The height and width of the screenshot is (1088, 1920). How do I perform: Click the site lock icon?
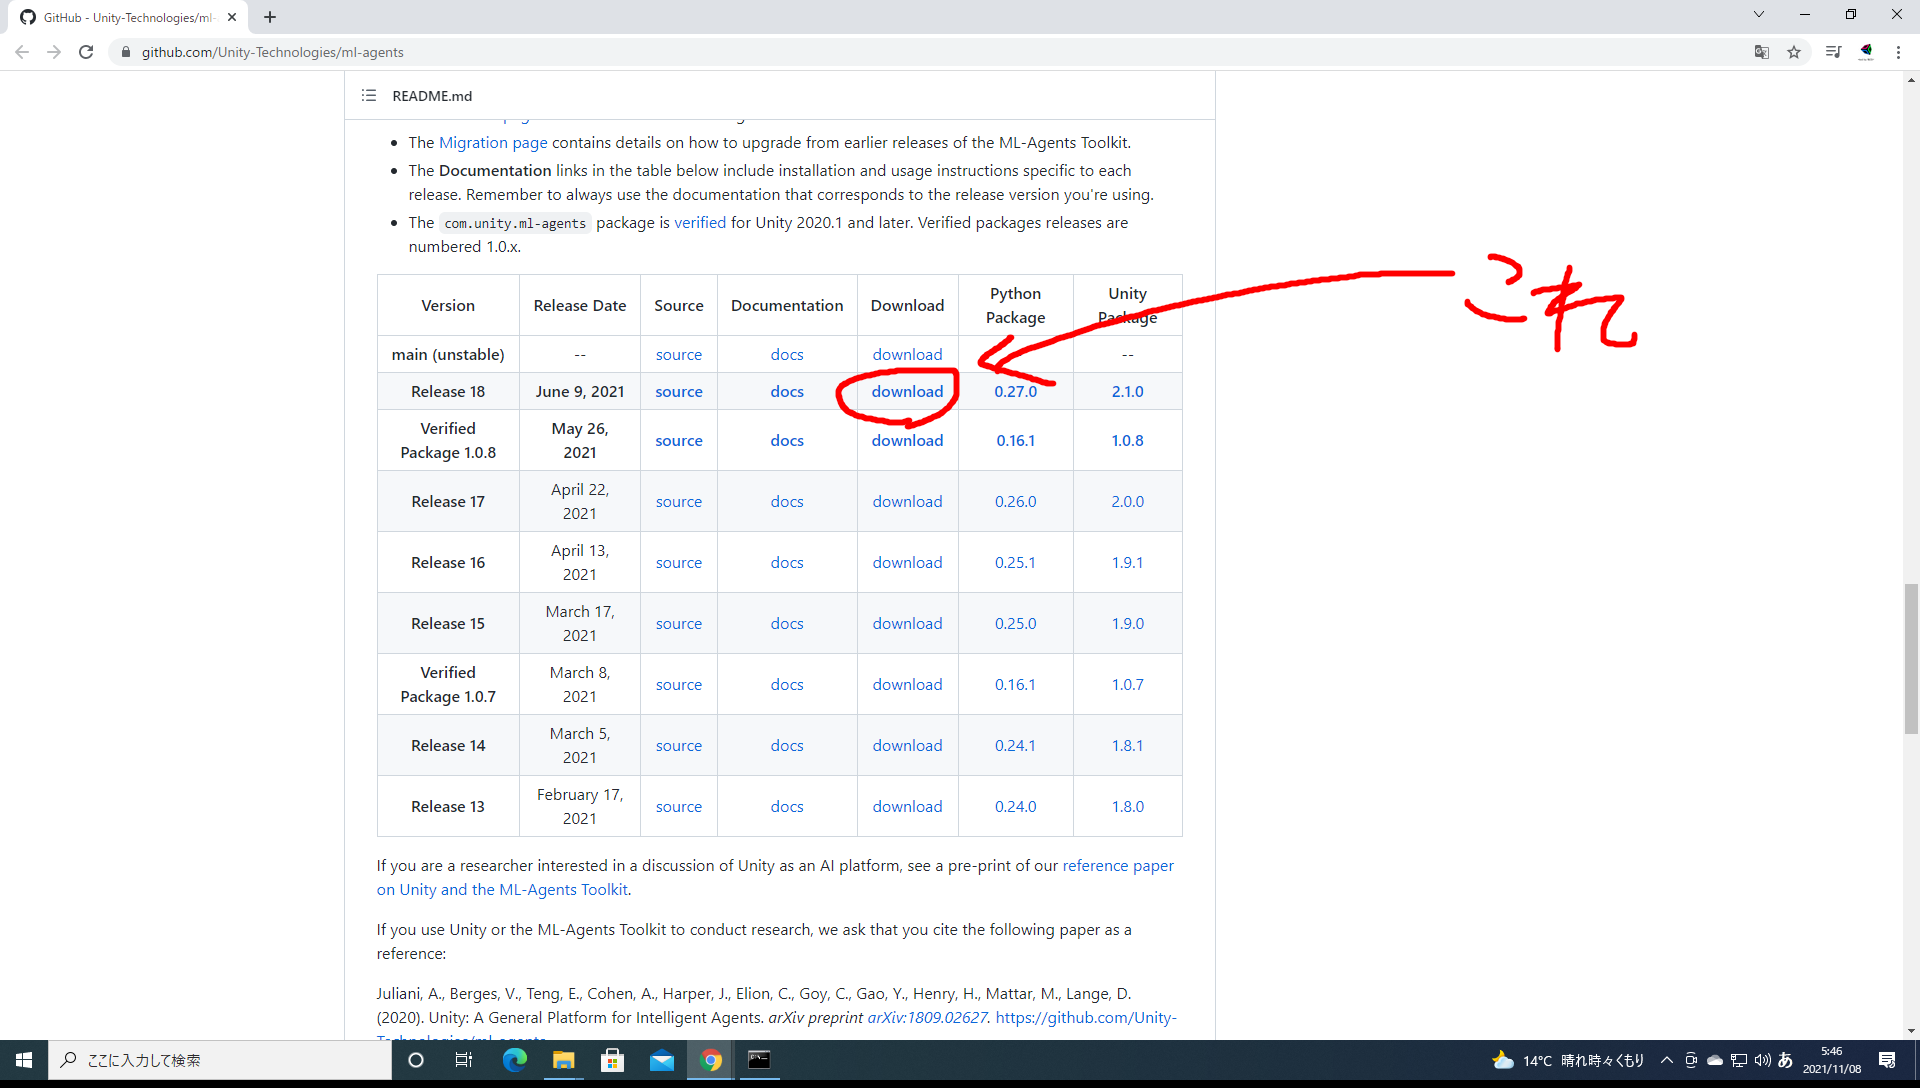tap(126, 52)
